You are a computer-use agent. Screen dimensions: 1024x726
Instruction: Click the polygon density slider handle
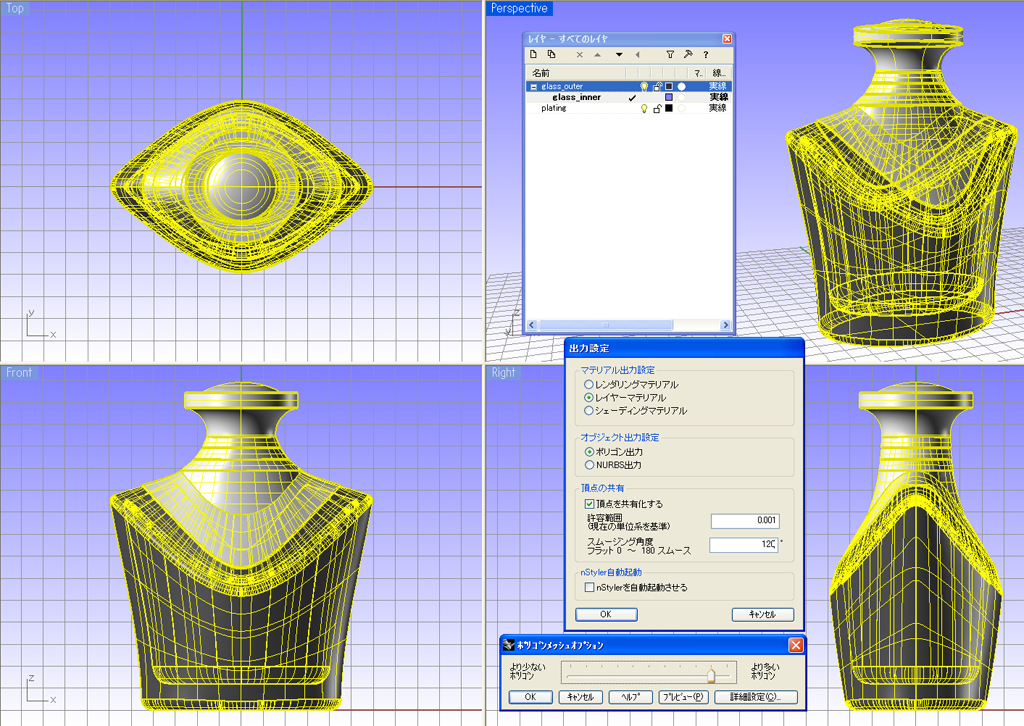[x=711, y=674]
